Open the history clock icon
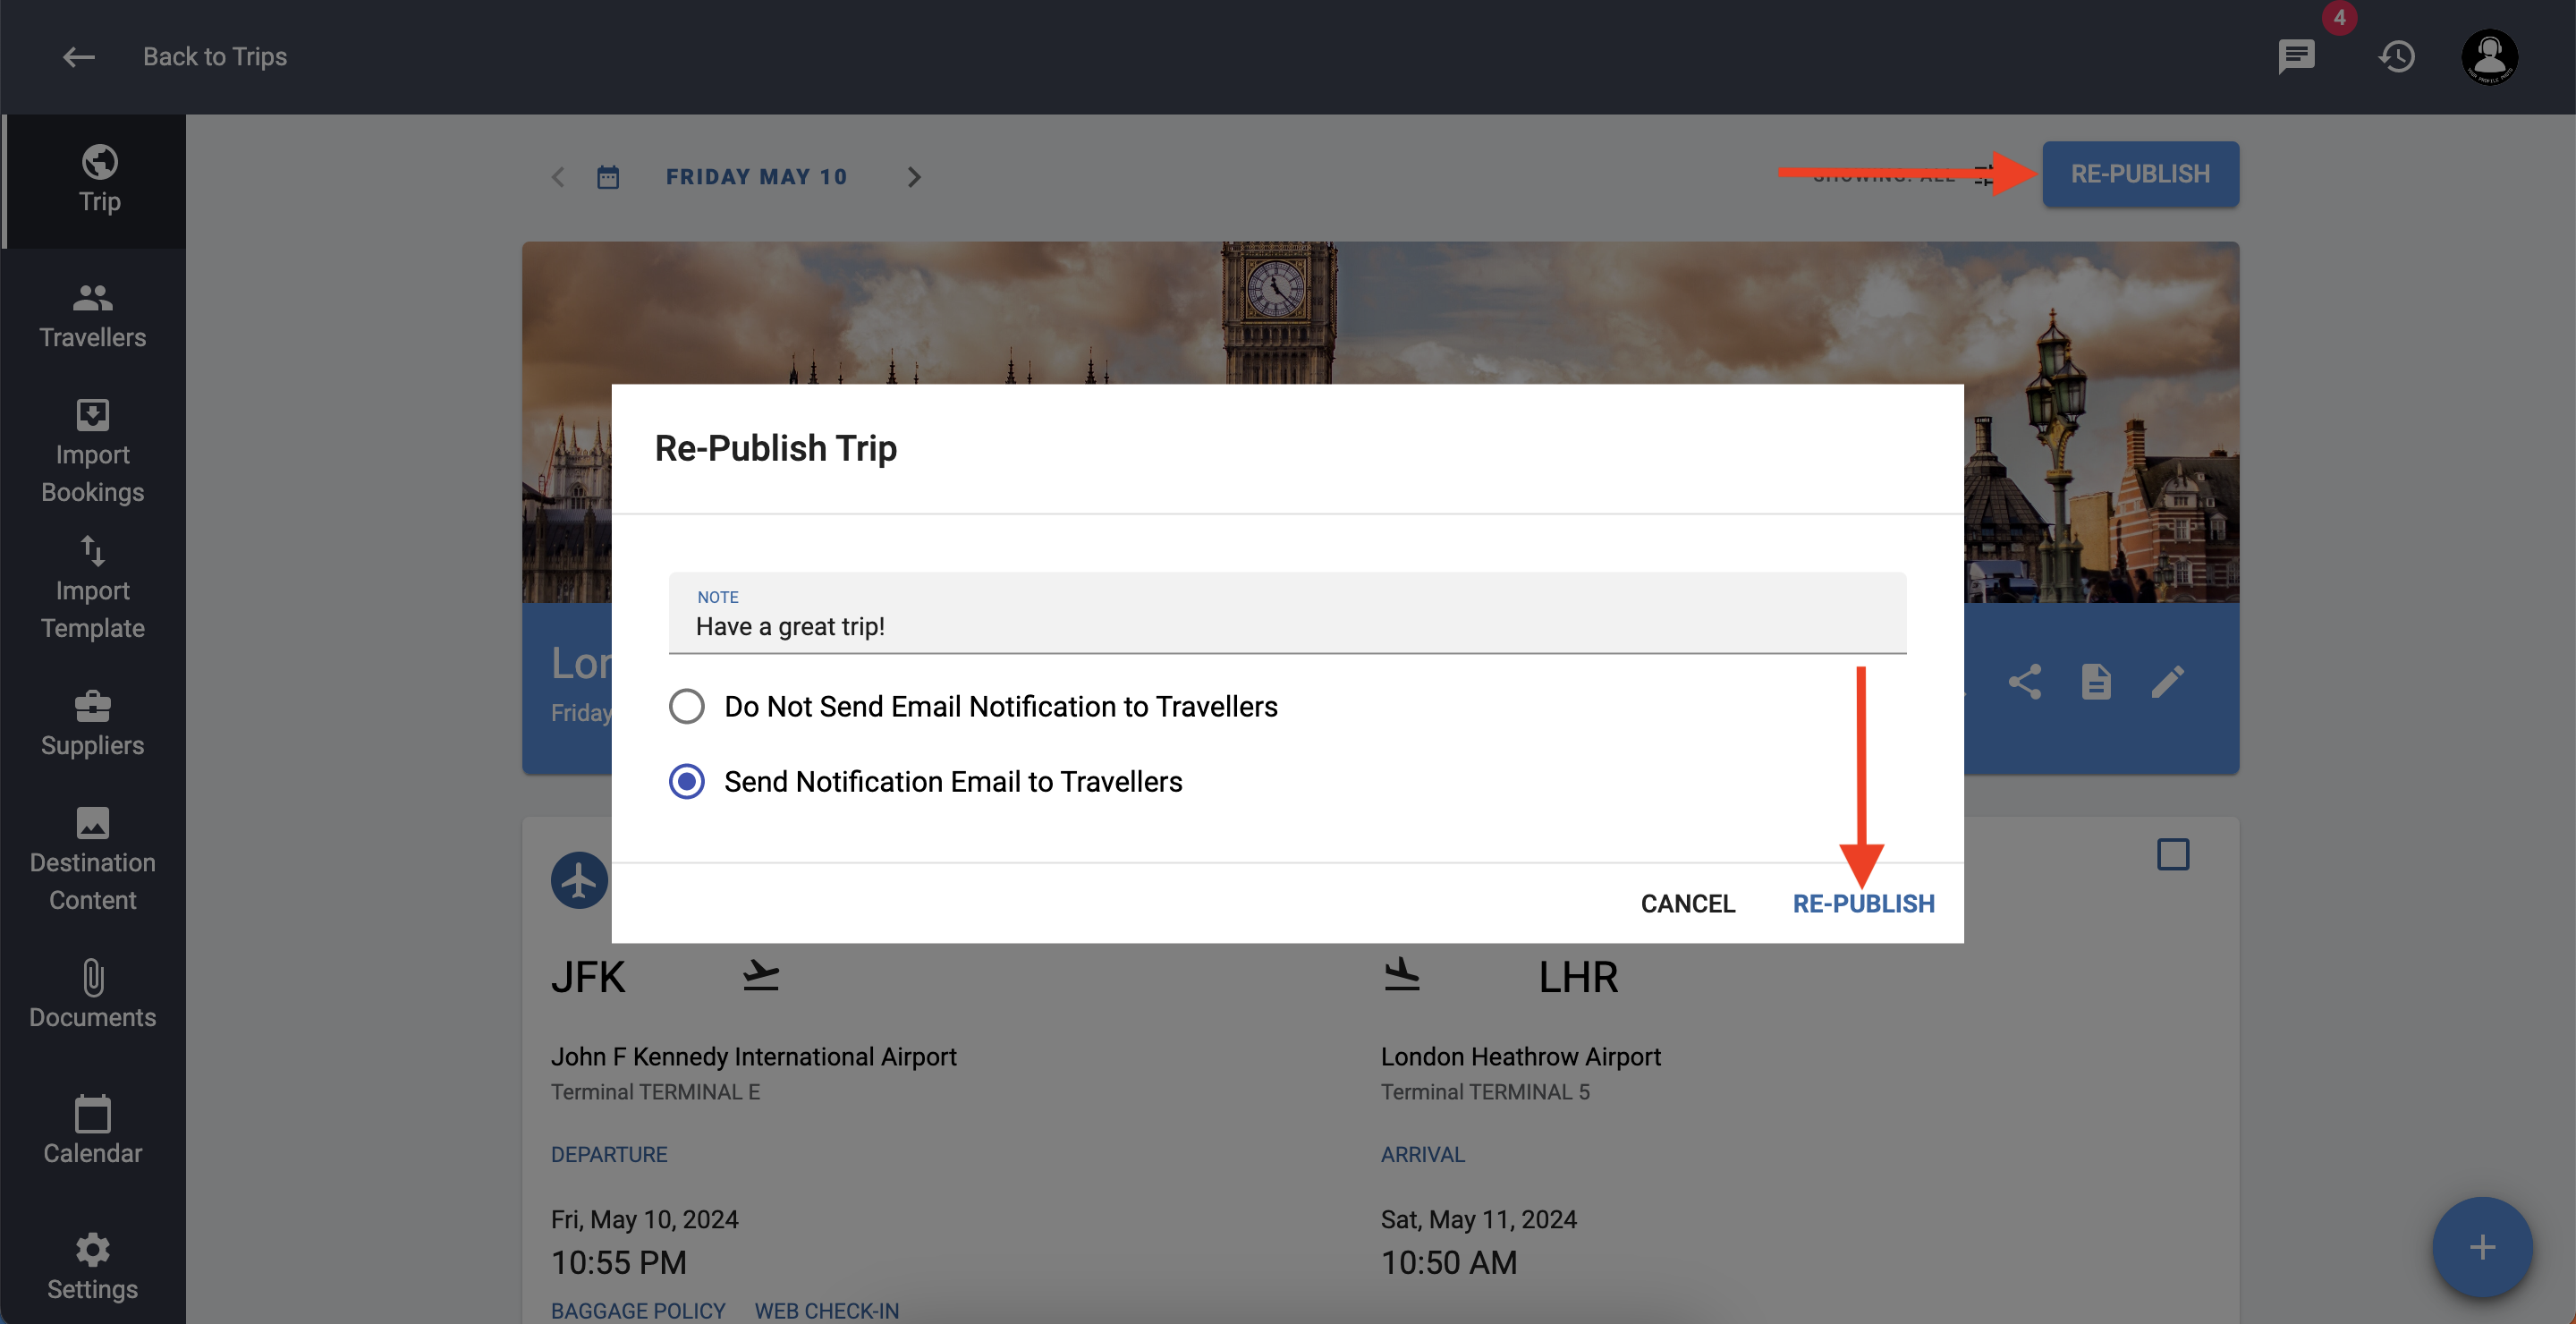 [2396, 57]
